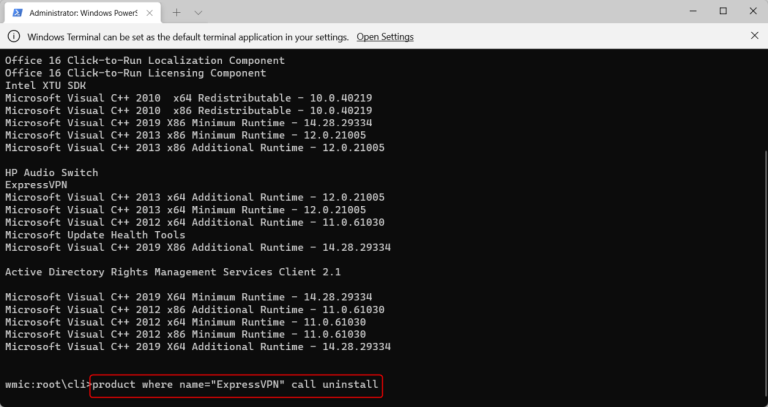Image resolution: width=768 pixels, height=407 pixels.
Task: Click Visual C++ 2019 X64 Minimum Runtime line
Action: pos(189,297)
